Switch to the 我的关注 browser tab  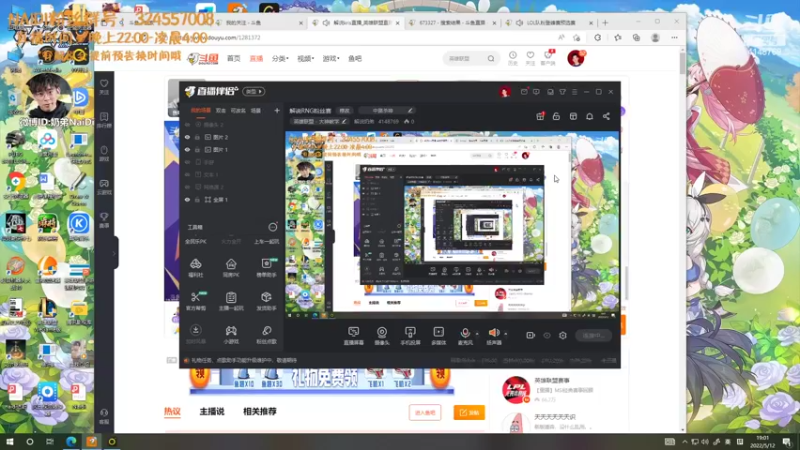click(x=258, y=23)
